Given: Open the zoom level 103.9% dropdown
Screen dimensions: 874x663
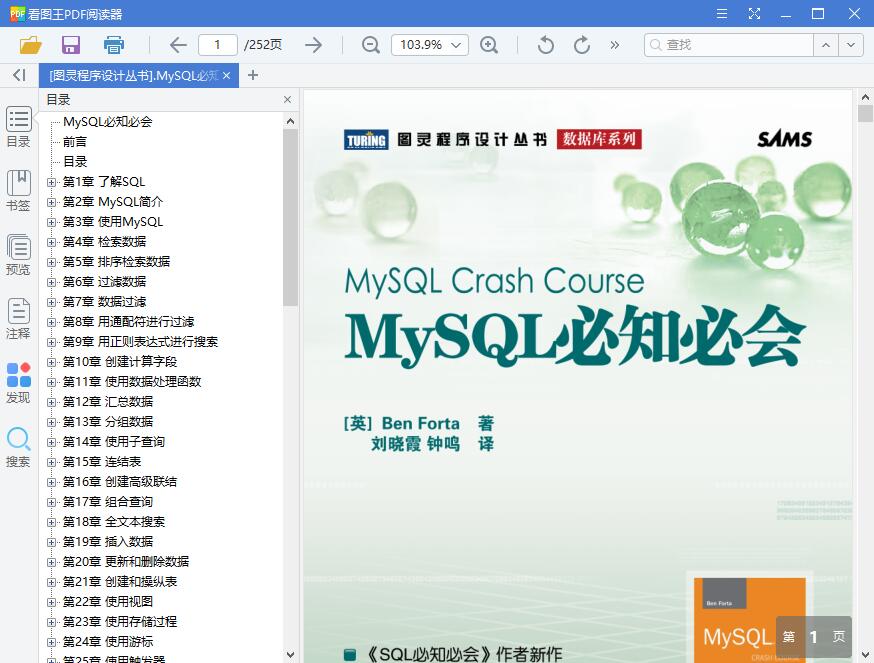Looking at the screenshot, I should point(430,45).
